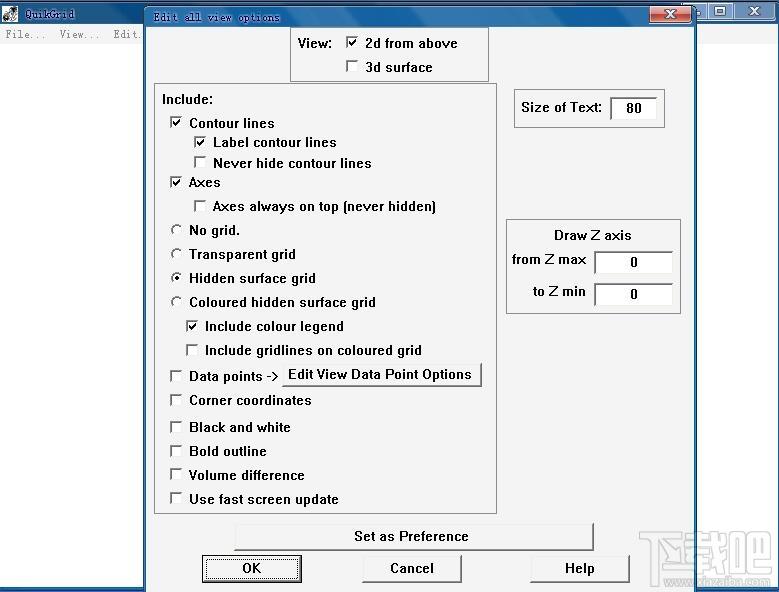Choose Transparent grid radio button
This screenshot has width=779, height=592.
pyautogui.click(x=176, y=254)
